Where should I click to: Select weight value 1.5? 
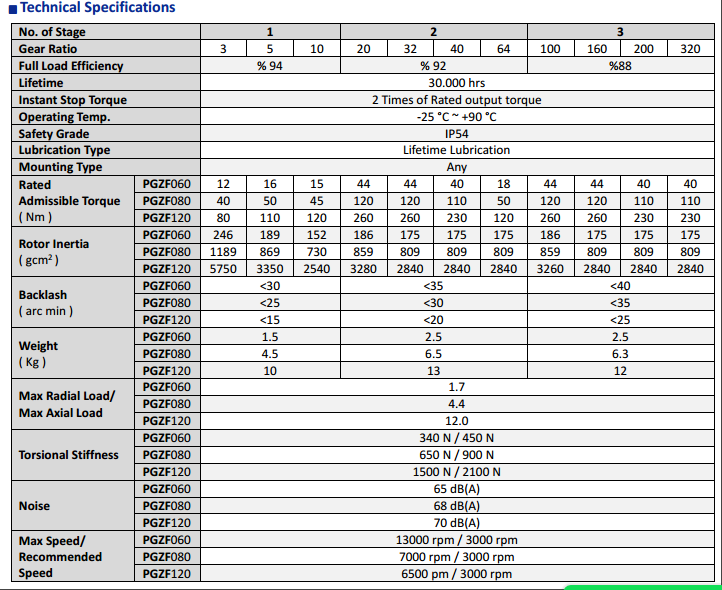point(270,337)
